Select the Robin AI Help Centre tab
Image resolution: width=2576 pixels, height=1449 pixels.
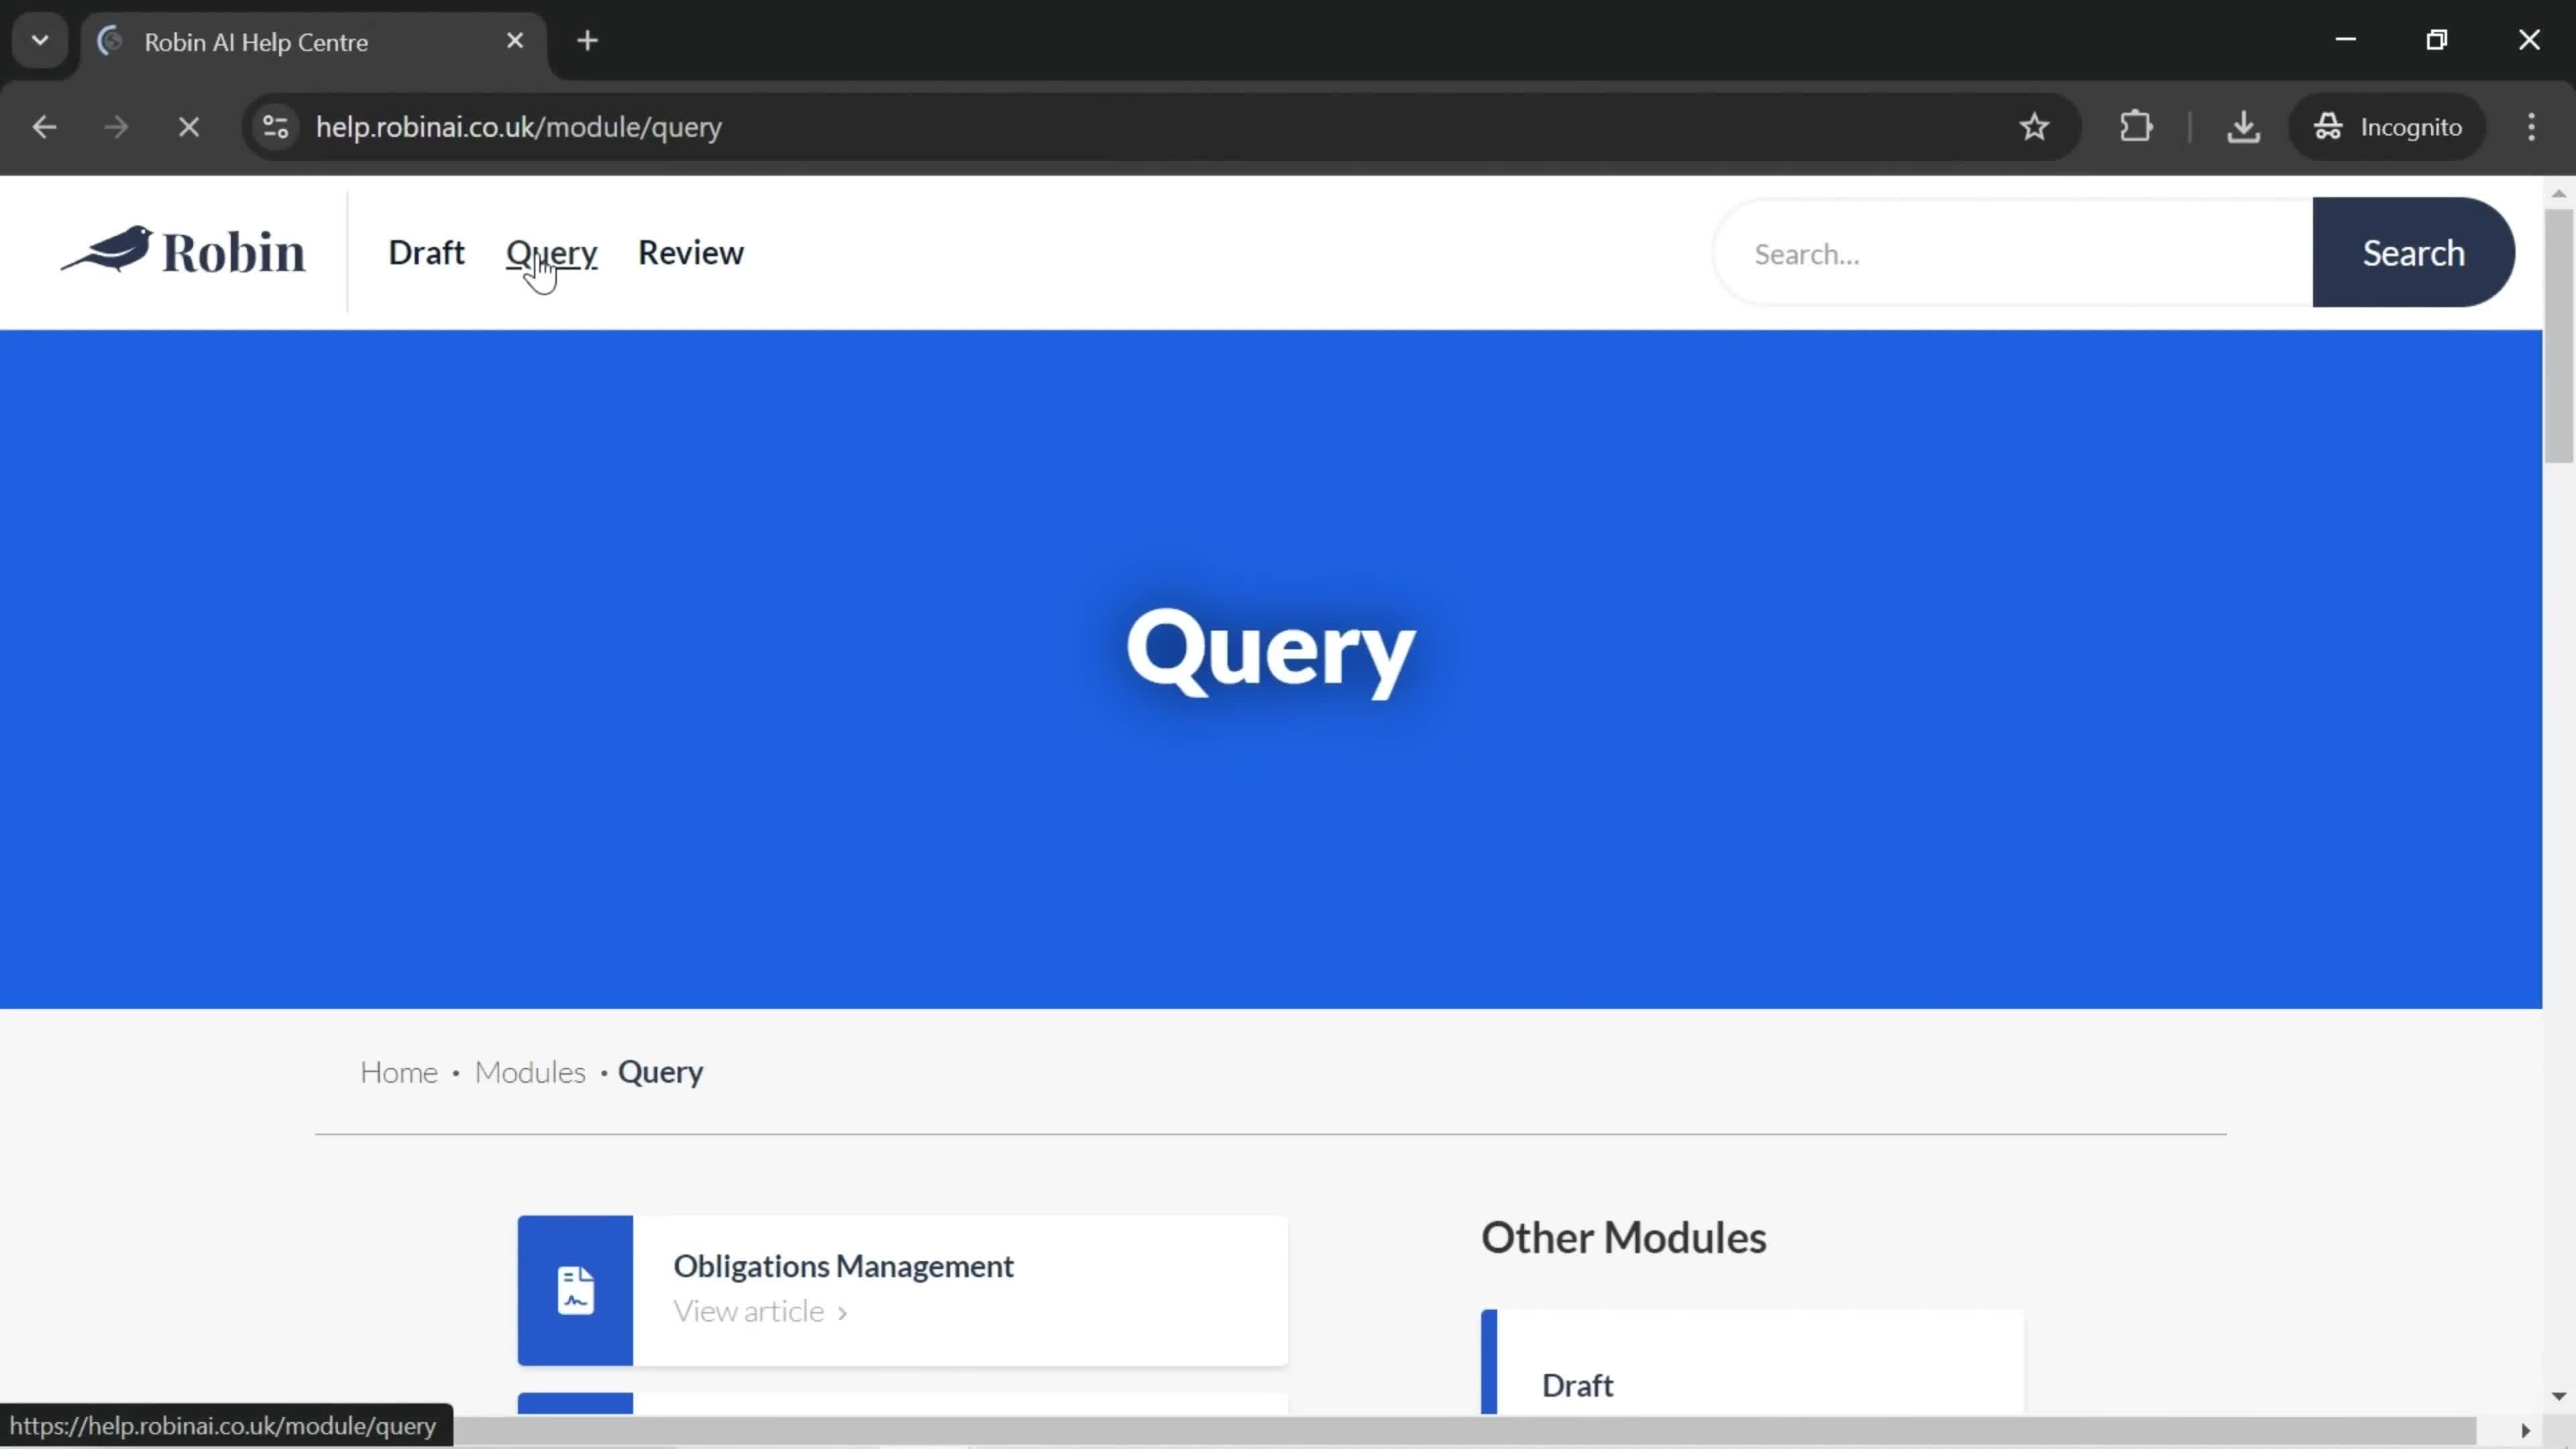pyautogui.click(x=315, y=42)
